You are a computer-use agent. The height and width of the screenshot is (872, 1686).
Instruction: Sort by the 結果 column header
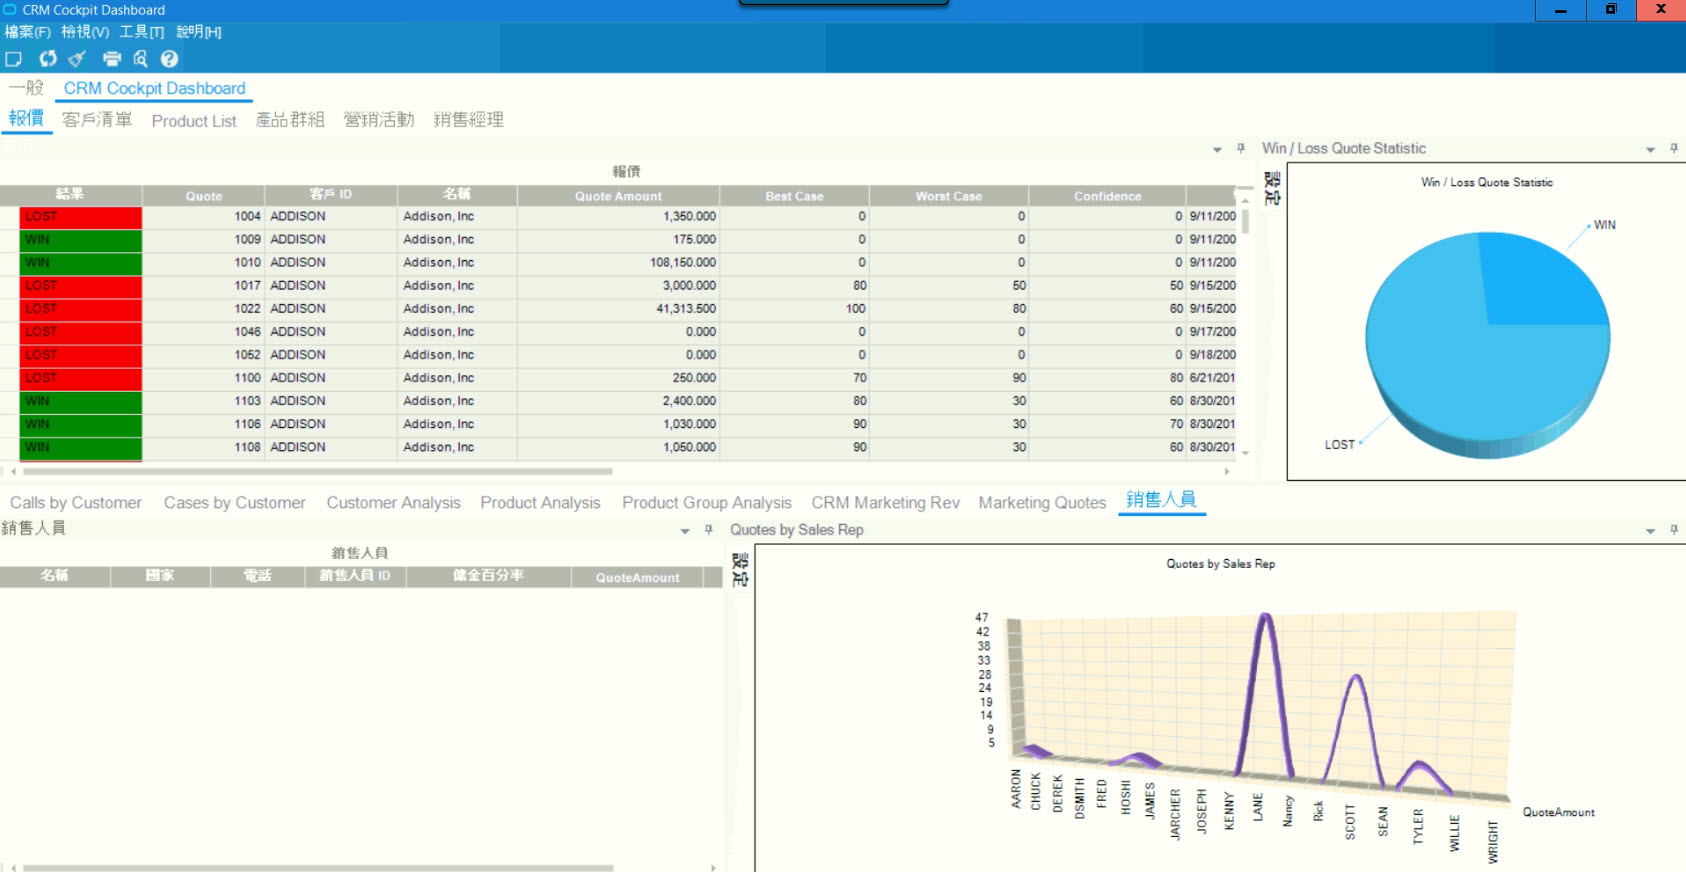click(71, 195)
